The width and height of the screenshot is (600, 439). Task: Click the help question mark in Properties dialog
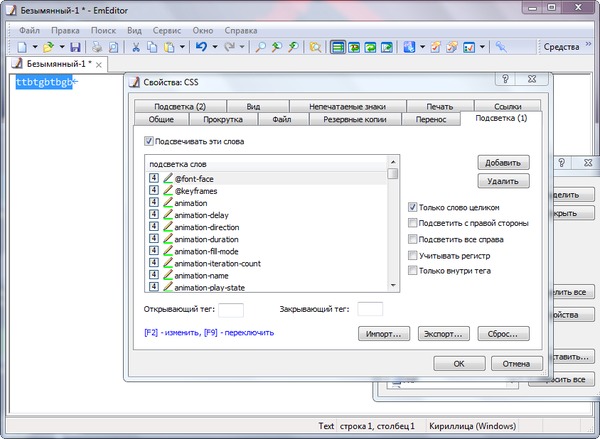(x=506, y=81)
